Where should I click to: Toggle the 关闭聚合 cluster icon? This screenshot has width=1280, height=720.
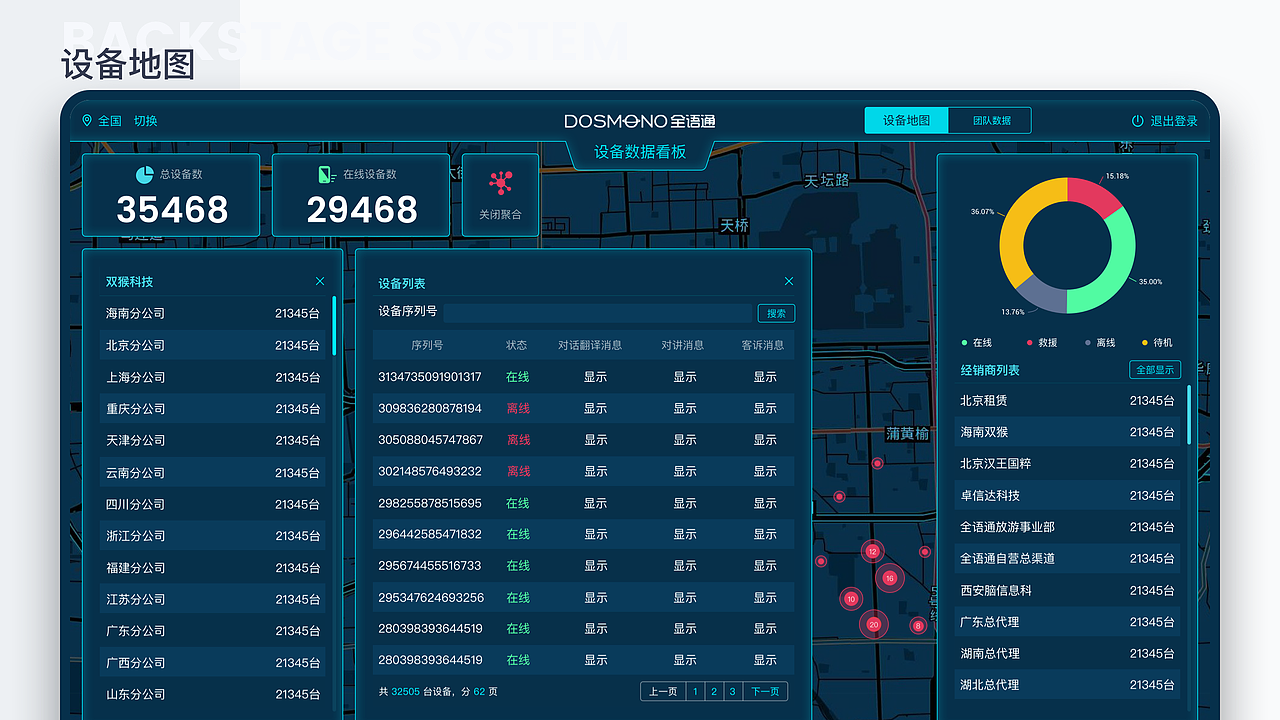click(500, 183)
